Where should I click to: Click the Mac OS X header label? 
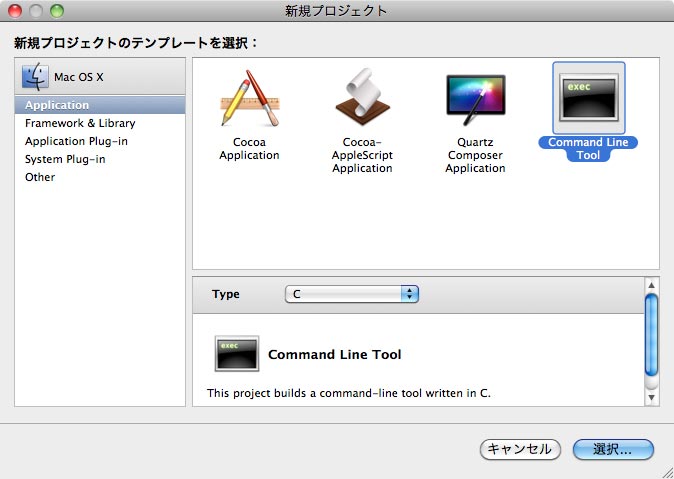click(79, 77)
